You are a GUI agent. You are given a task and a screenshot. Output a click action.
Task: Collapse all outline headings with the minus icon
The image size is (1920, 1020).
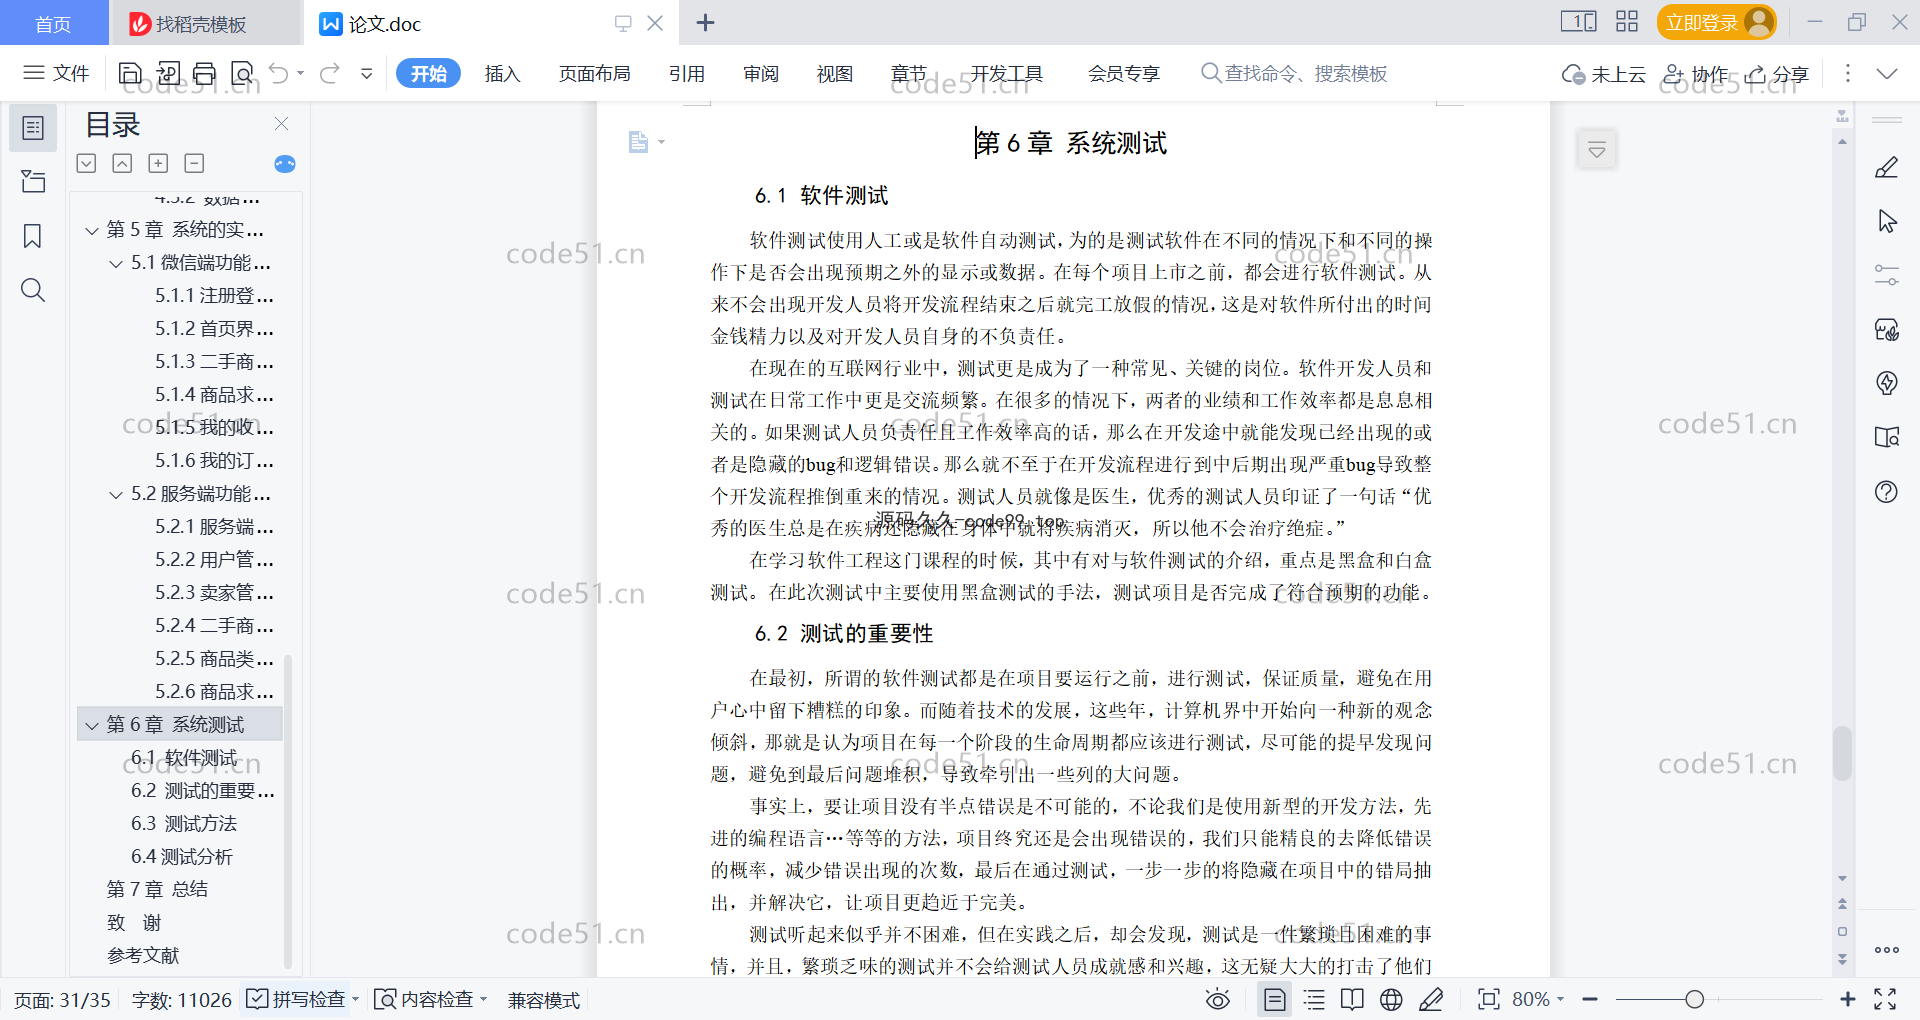pos(194,163)
